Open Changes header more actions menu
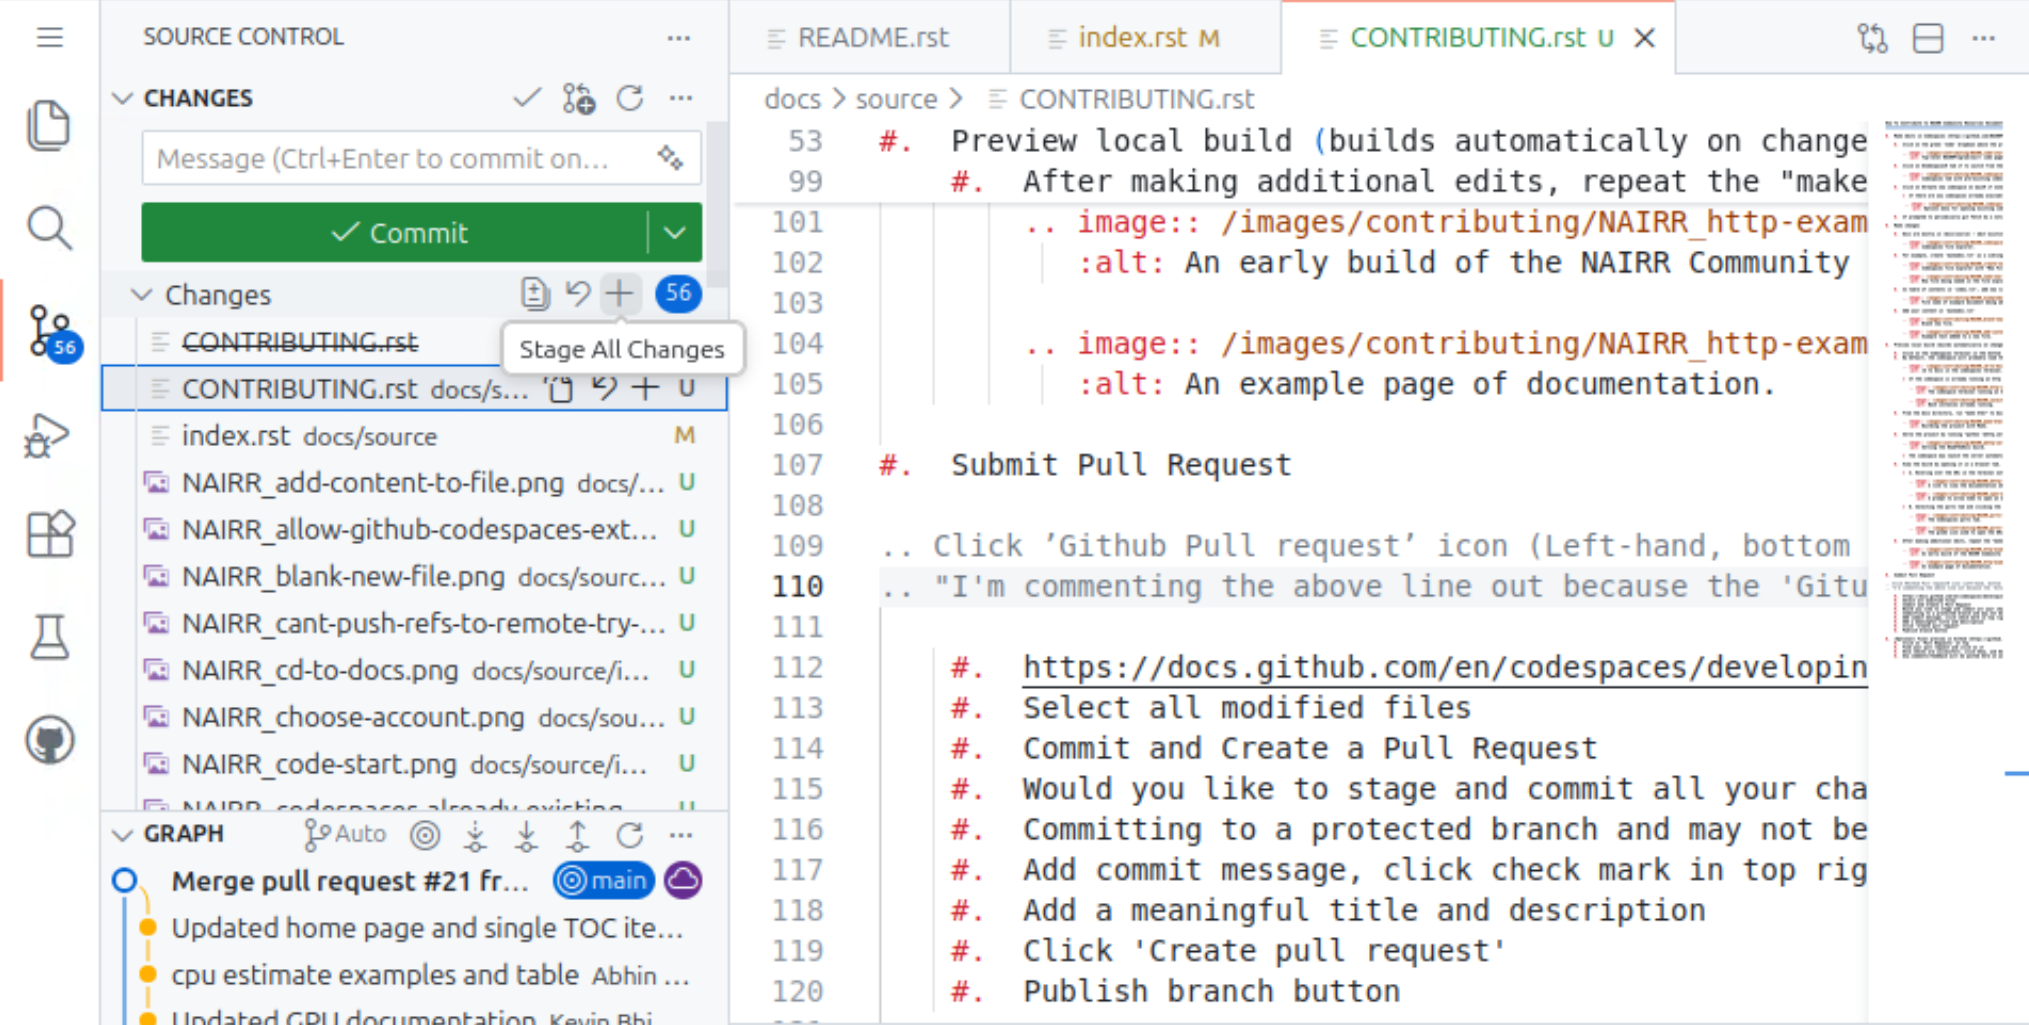This screenshot has height=1025, width=2029. tap(681, 98)
